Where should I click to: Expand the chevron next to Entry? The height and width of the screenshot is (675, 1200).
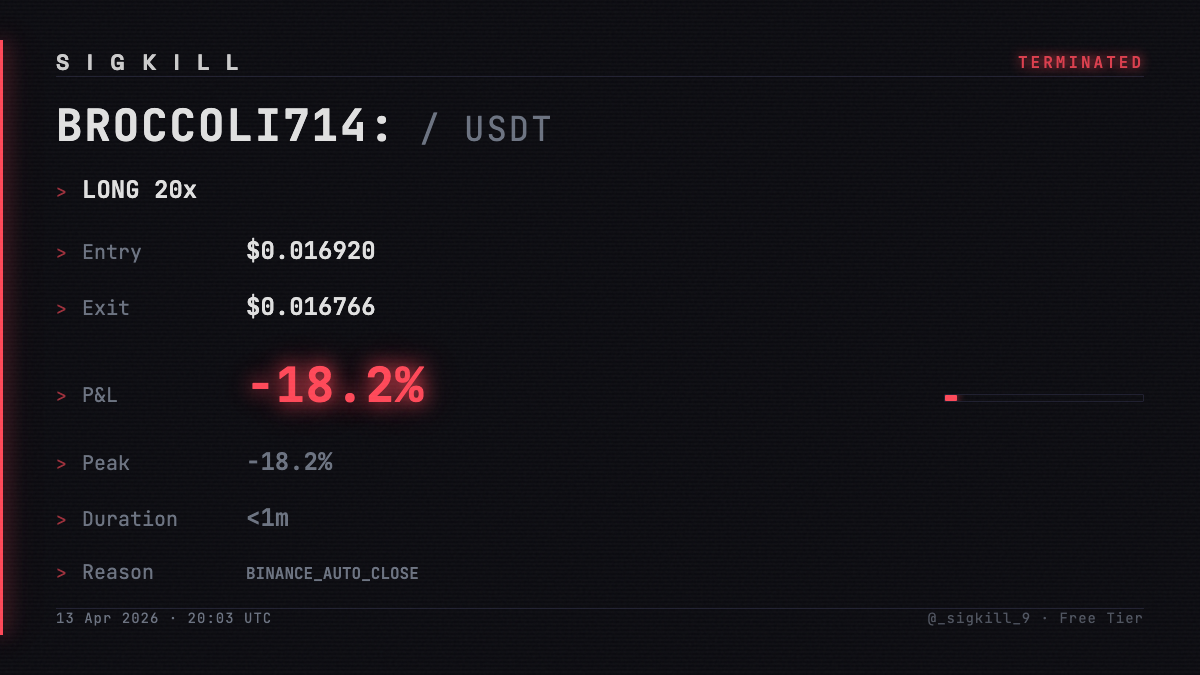pos(62,253)
